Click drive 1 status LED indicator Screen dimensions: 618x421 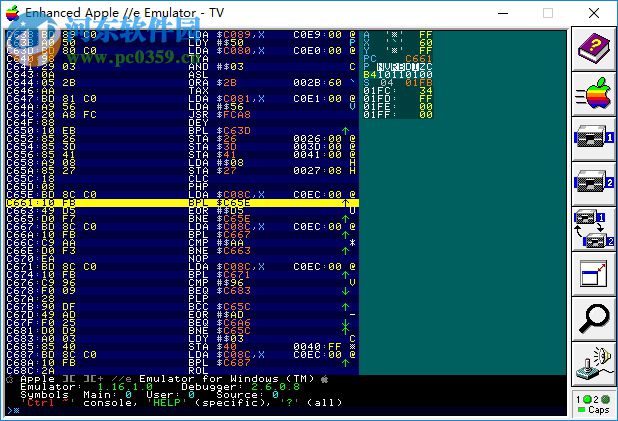pyautogui.click(x=587, y=399)
